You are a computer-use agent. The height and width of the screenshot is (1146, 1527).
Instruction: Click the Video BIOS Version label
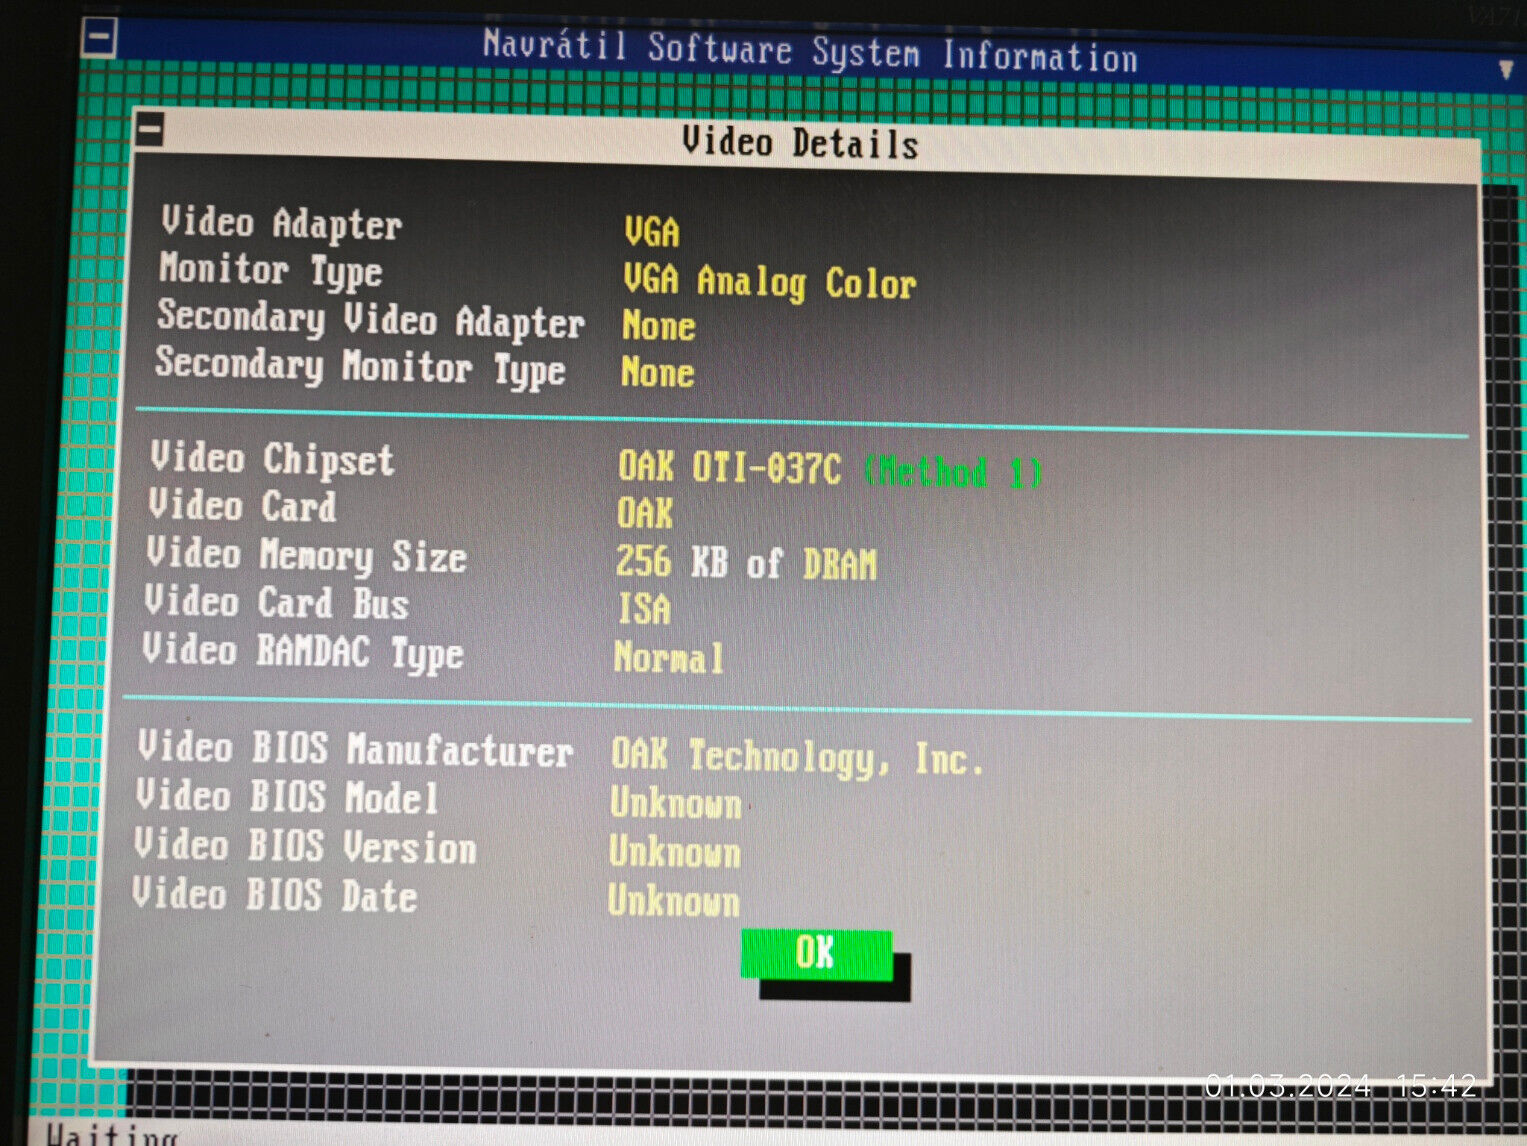[x=305, y=846]
